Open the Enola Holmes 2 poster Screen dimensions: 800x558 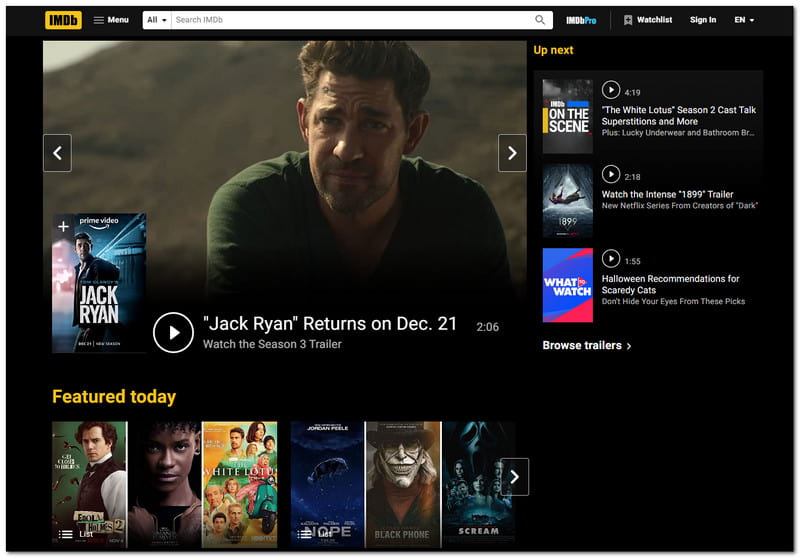89,485
